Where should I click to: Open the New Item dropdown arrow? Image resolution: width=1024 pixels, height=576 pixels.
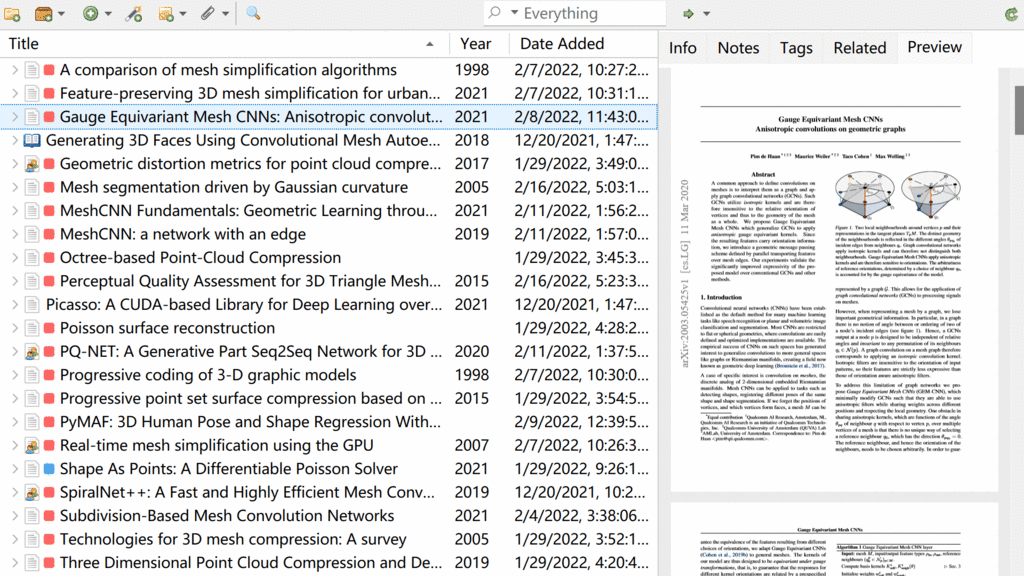pos(108,14)
